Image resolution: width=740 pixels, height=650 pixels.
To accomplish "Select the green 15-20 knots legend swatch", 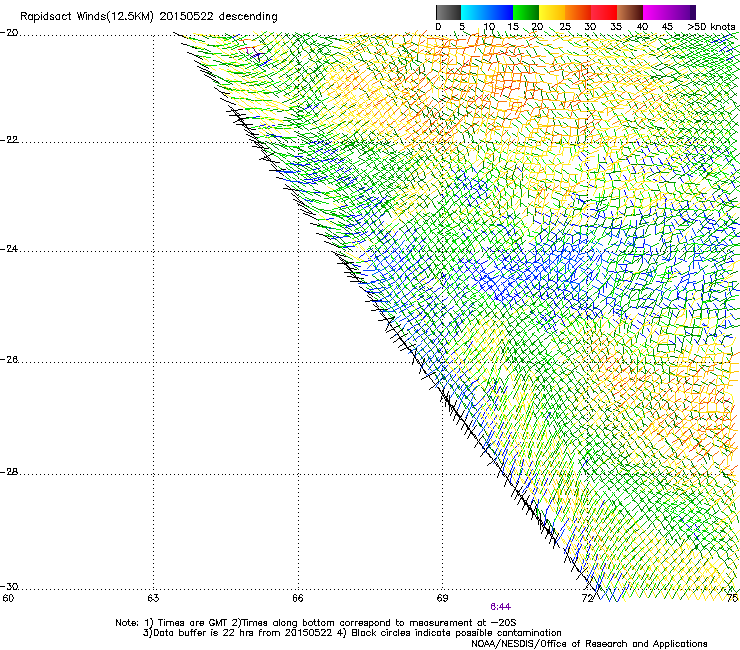I will coord(526,12).
